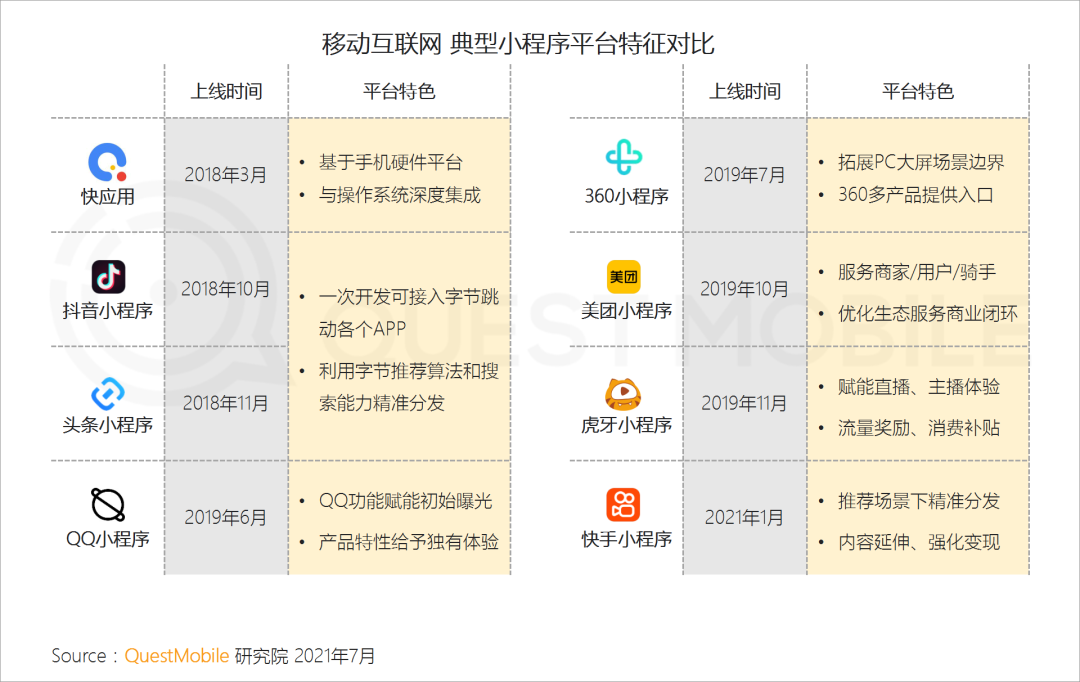Click the date cell 2019年7月

pyautogui.click(x=745, y=175)
